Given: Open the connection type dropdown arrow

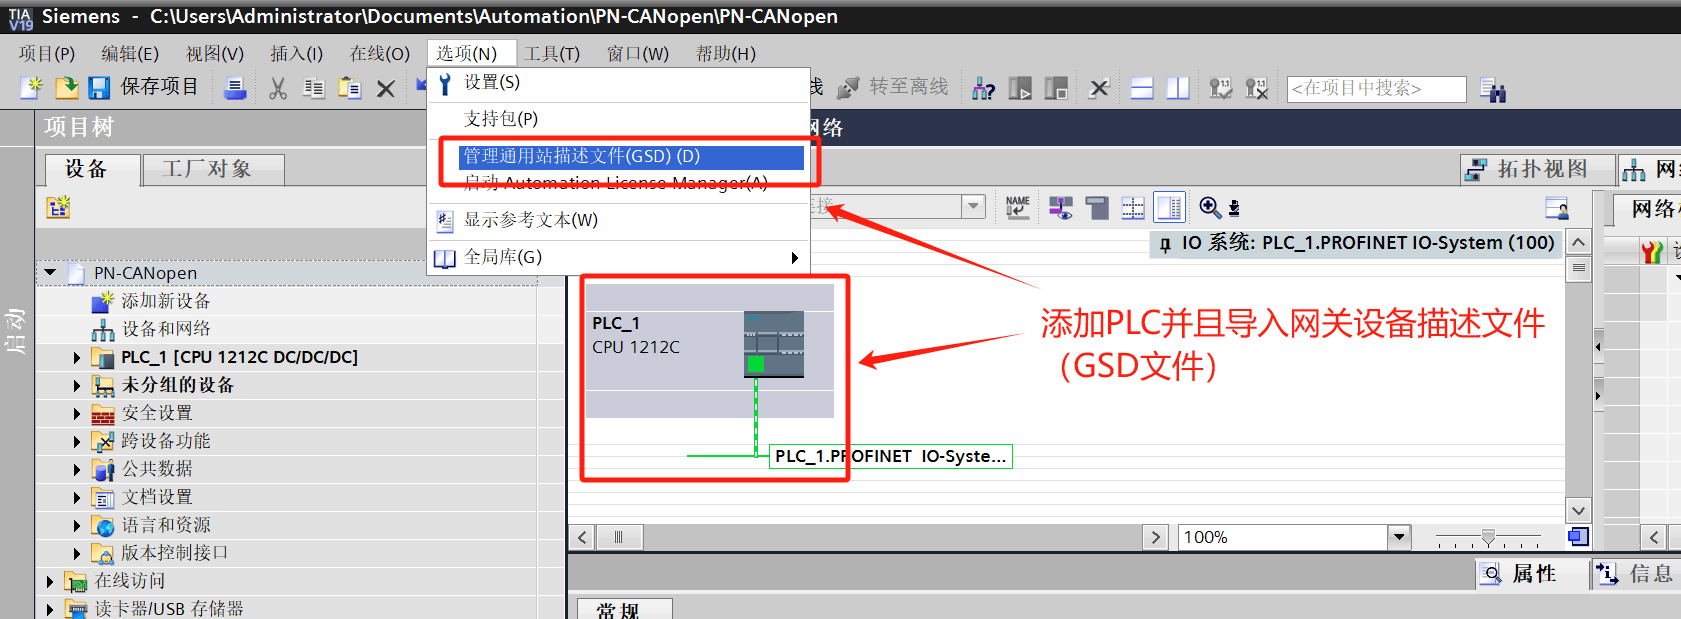Looking at the screenshot, I should (973, 206).
